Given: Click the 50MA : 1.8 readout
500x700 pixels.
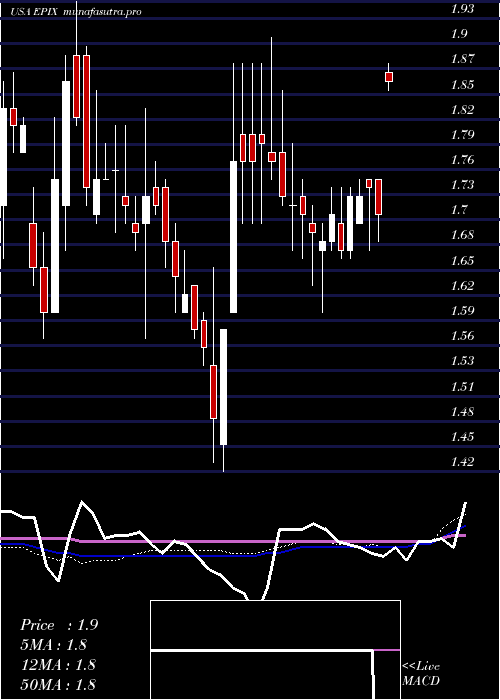Looking at the screenshot, I should (58, 684).
